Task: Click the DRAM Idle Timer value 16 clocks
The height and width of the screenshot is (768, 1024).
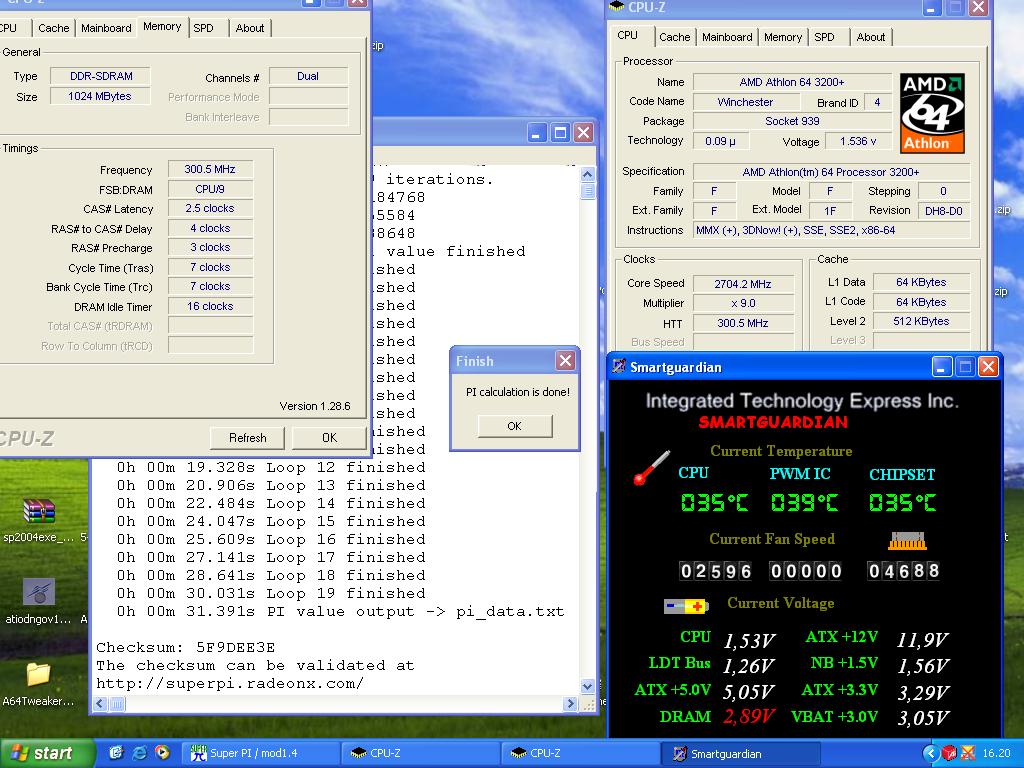Action: click(210, 306)
